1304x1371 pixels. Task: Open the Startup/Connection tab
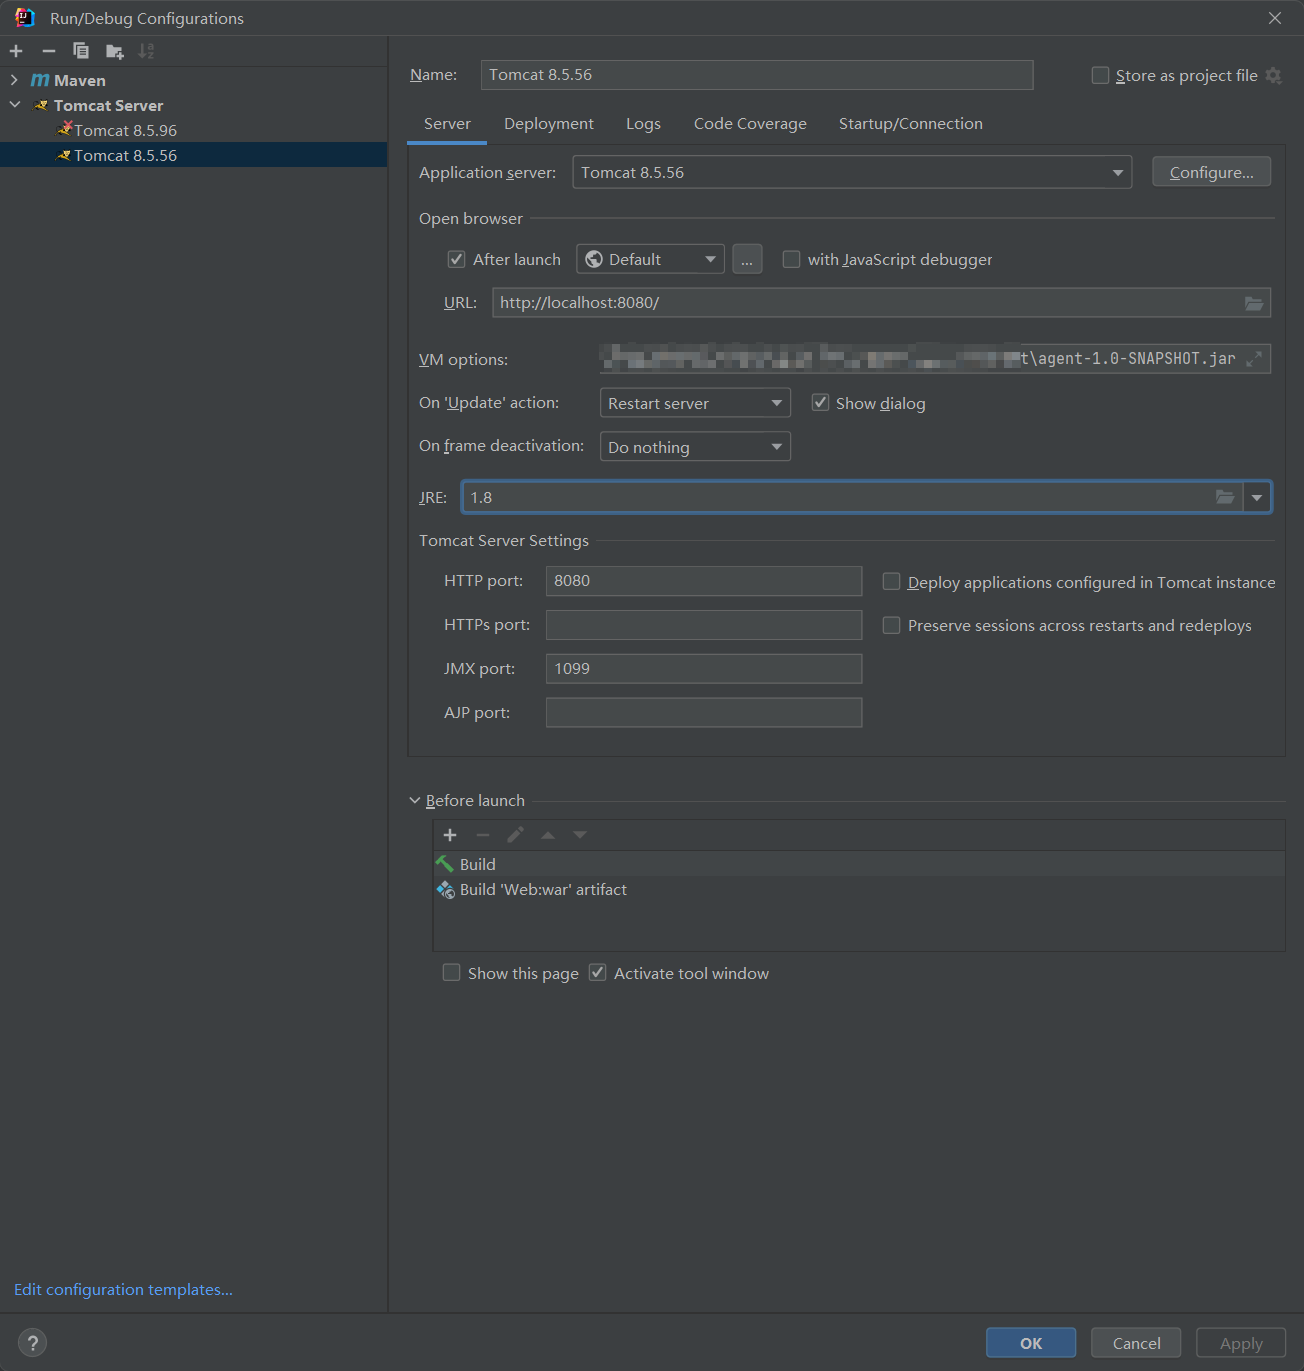tap(911, 124)
